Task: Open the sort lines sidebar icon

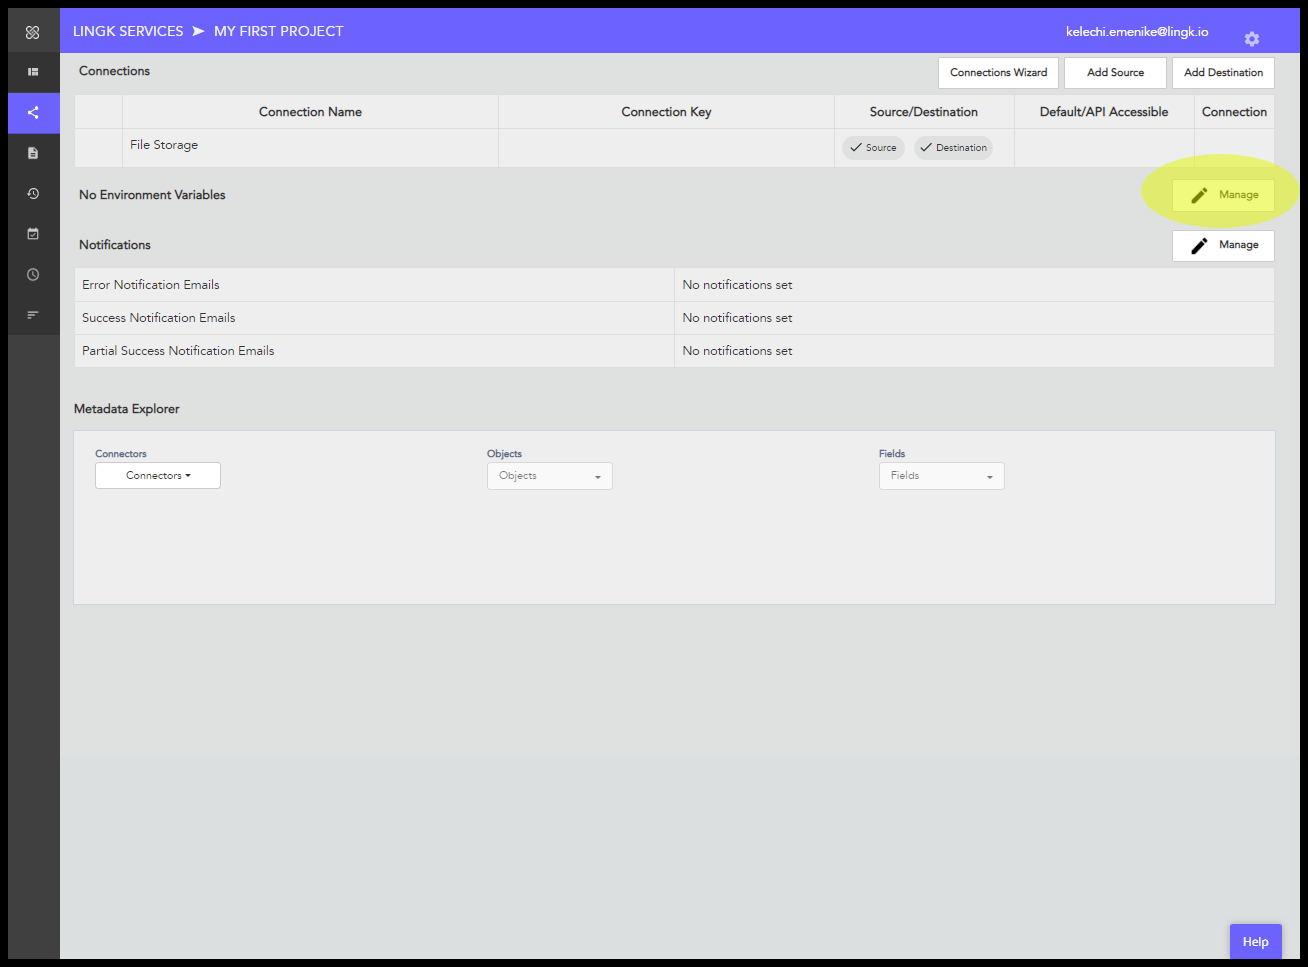Action: (33, 315)
